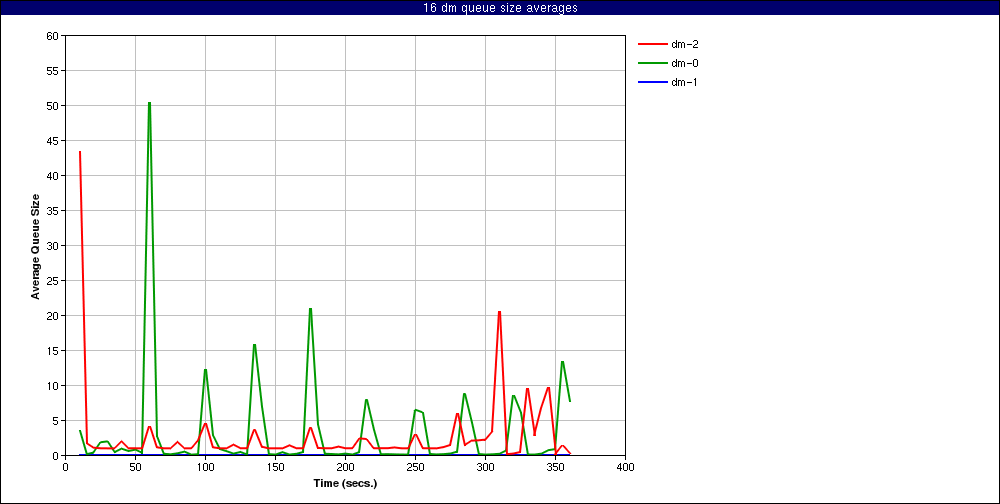Click the y-axis value 55
Viewport: 1000px width, 504px height.
click(x=54, y=71)
